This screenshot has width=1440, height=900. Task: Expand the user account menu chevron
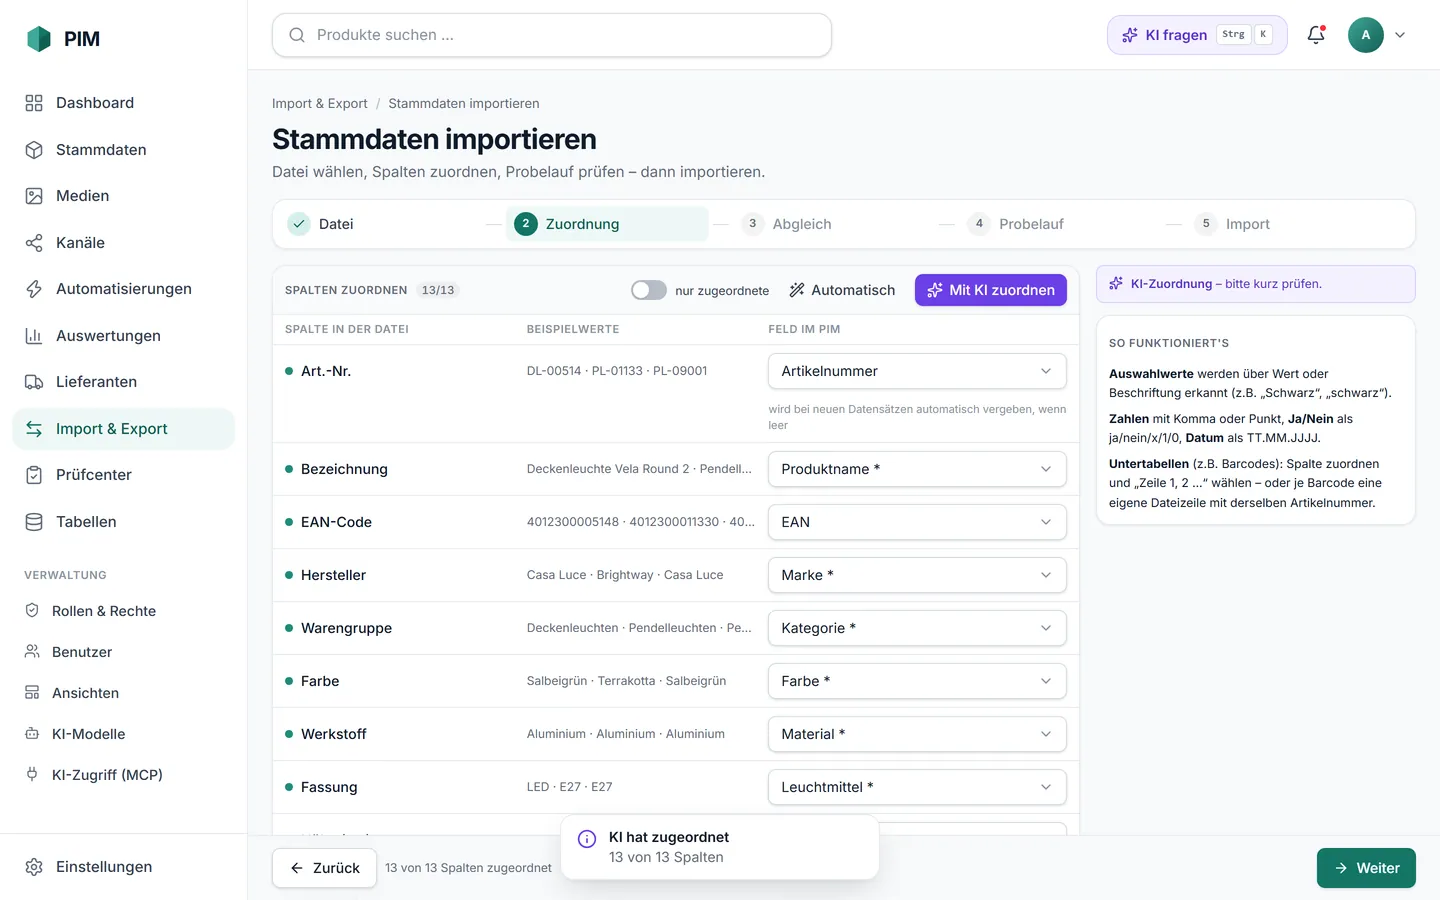click(x=1400, y=35)
